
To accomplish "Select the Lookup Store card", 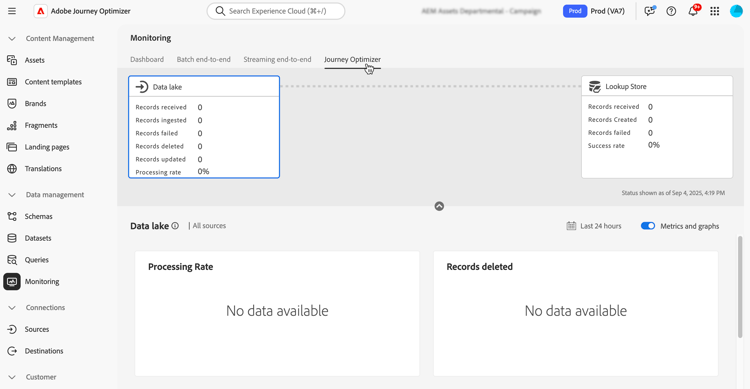I will click(x=657, y=127).
